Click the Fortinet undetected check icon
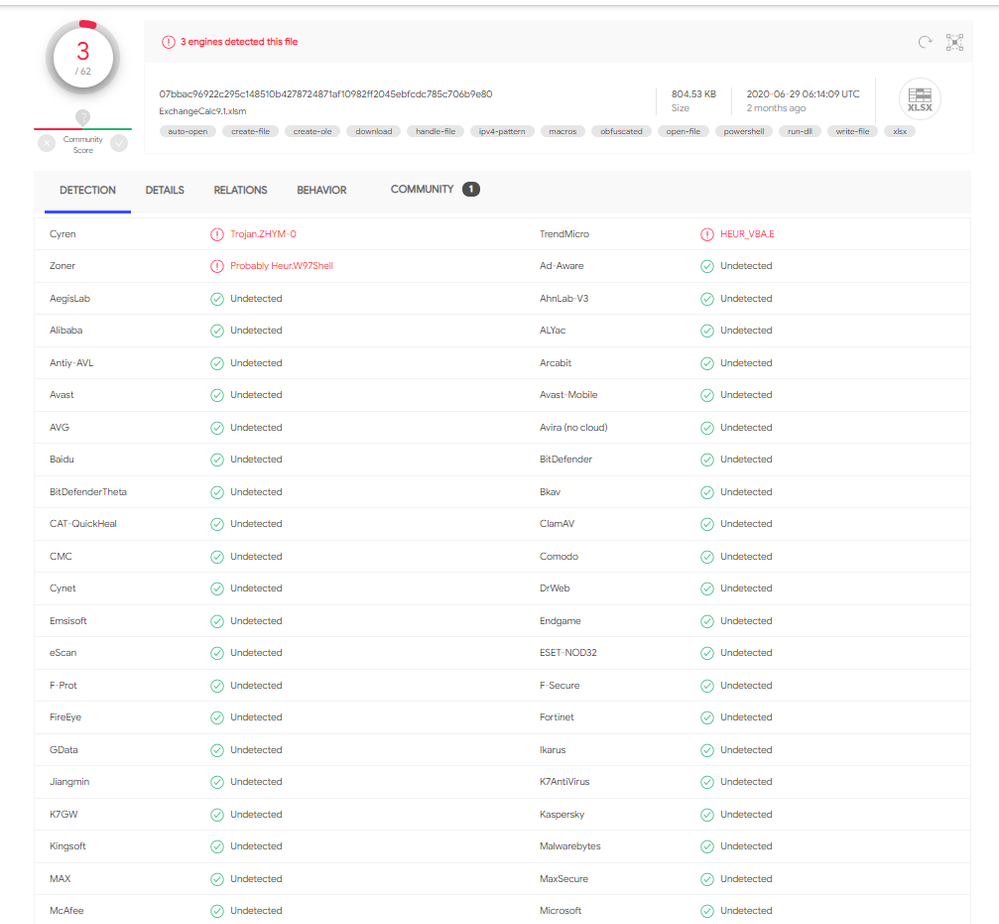 (707, 718)
